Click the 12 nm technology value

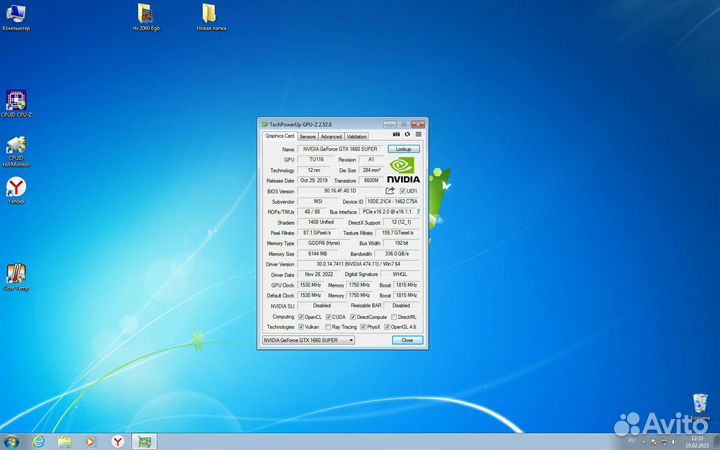(x=316, y=170)
